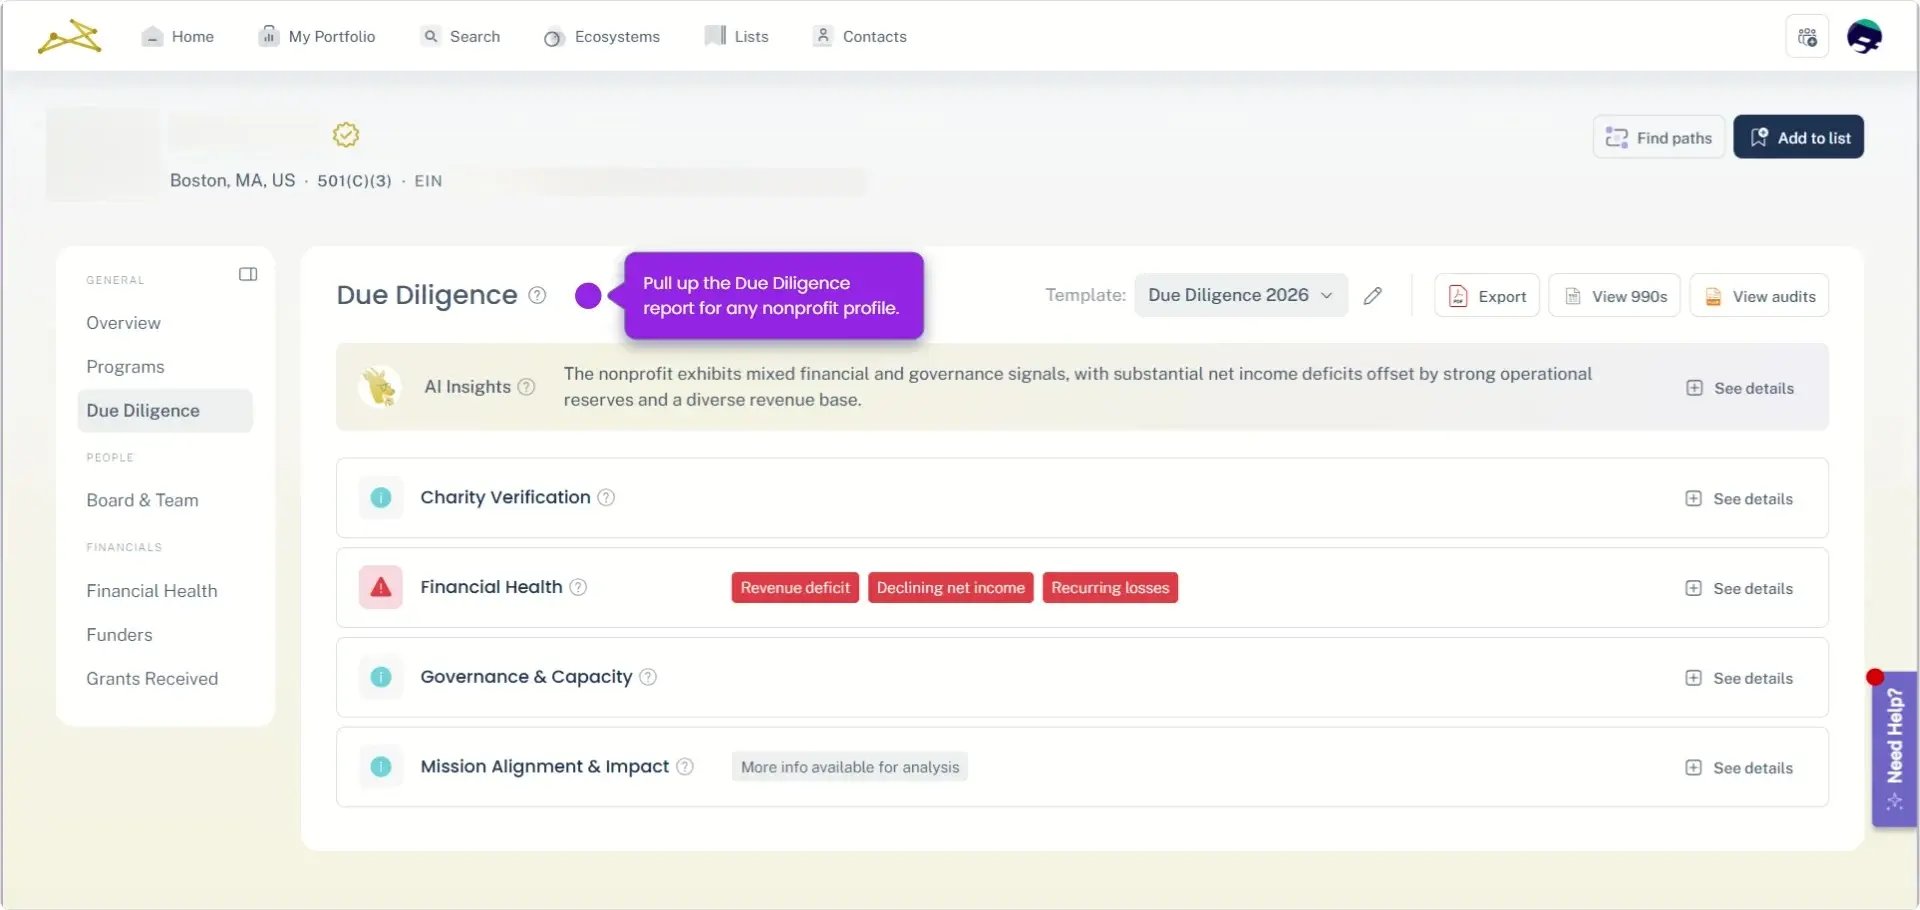The image size is (1920, 910).
Task: Open the Due Diligence 2026 template dropdown
Action: 1240,295
